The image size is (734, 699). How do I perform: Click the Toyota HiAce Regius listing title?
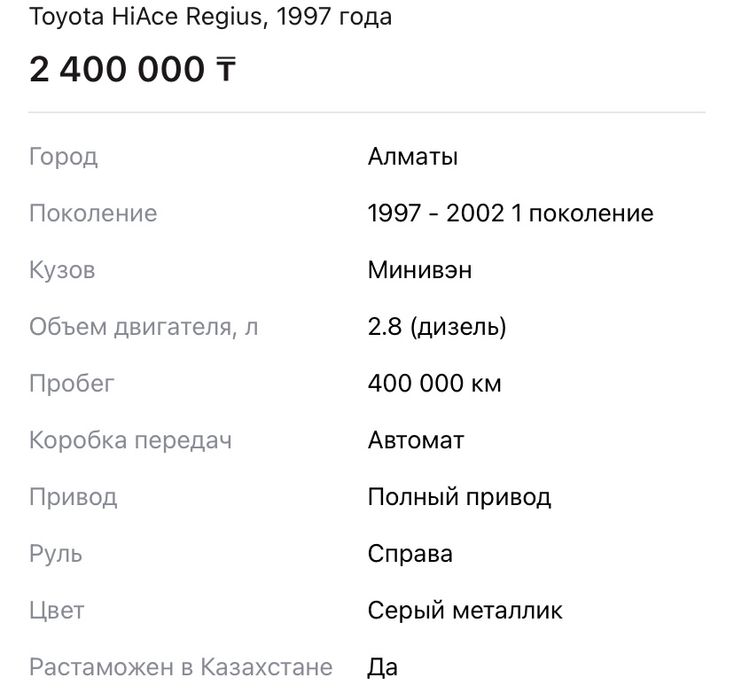click(x=210, y=17)
